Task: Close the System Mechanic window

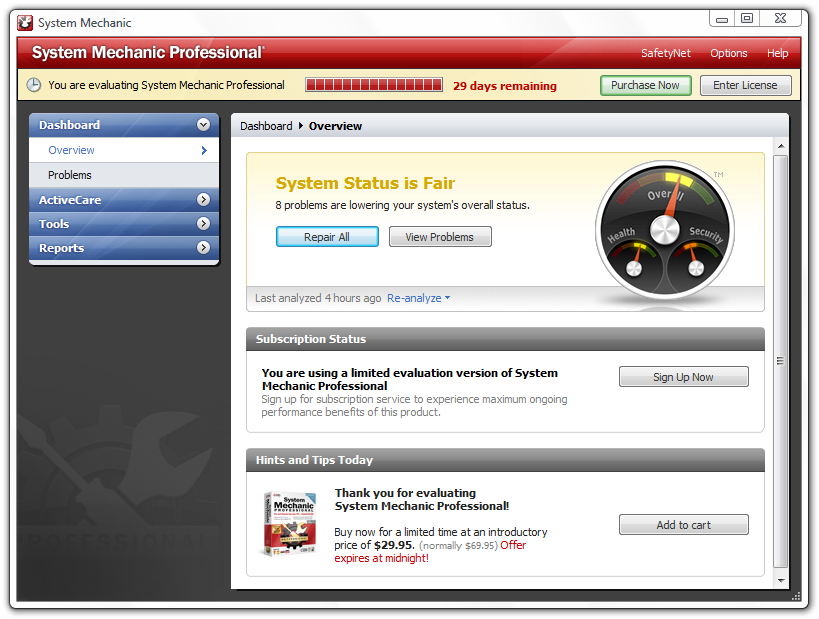Action: 780,18
